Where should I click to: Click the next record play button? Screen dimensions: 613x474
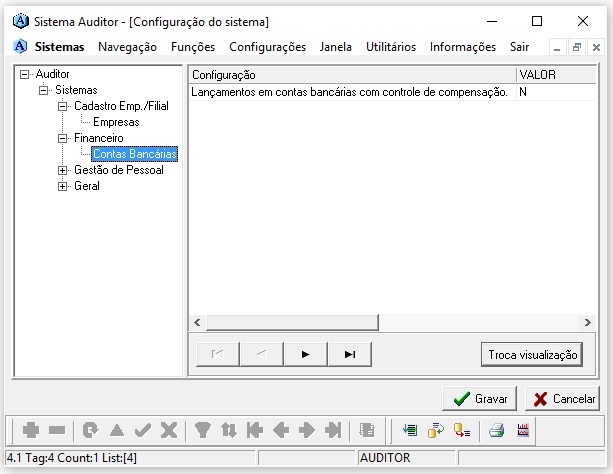pyautogui.click(x=305, y=354)
